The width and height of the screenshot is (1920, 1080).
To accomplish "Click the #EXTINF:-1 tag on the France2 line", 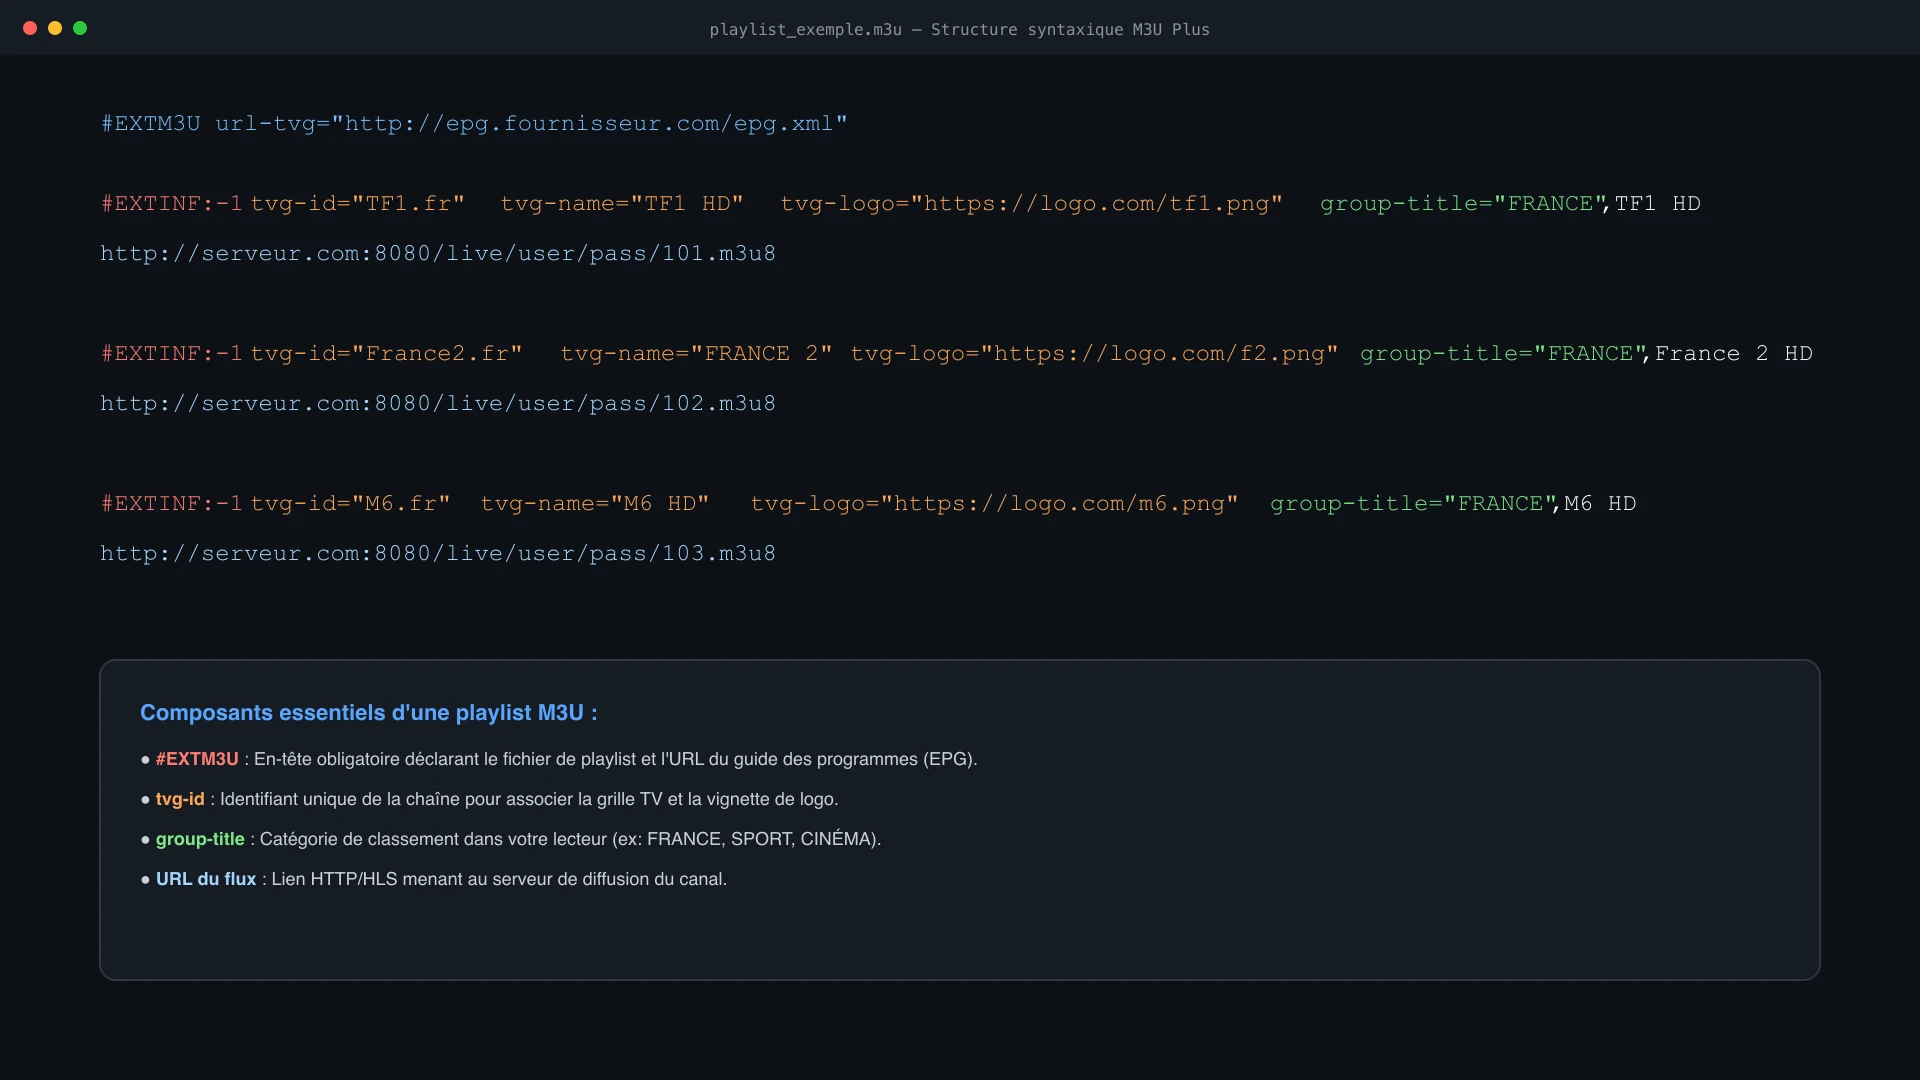I will pyautogui.click(x=172, y=354).
